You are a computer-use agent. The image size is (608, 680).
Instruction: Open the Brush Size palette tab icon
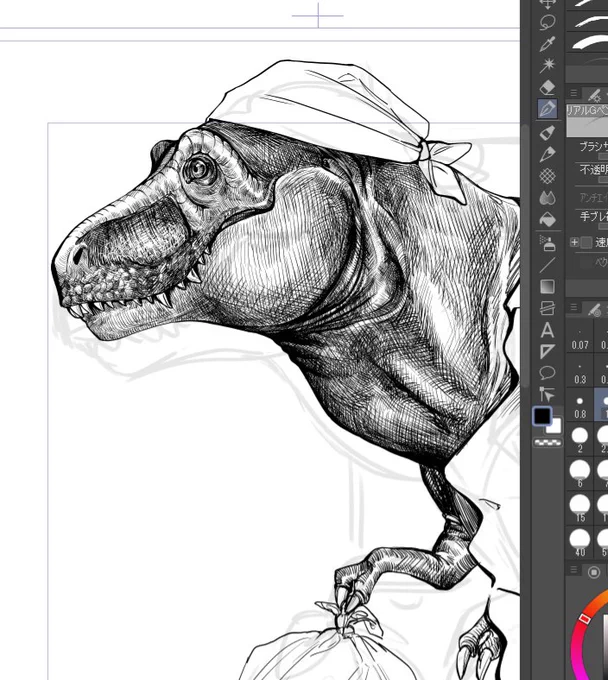[595, 309]
